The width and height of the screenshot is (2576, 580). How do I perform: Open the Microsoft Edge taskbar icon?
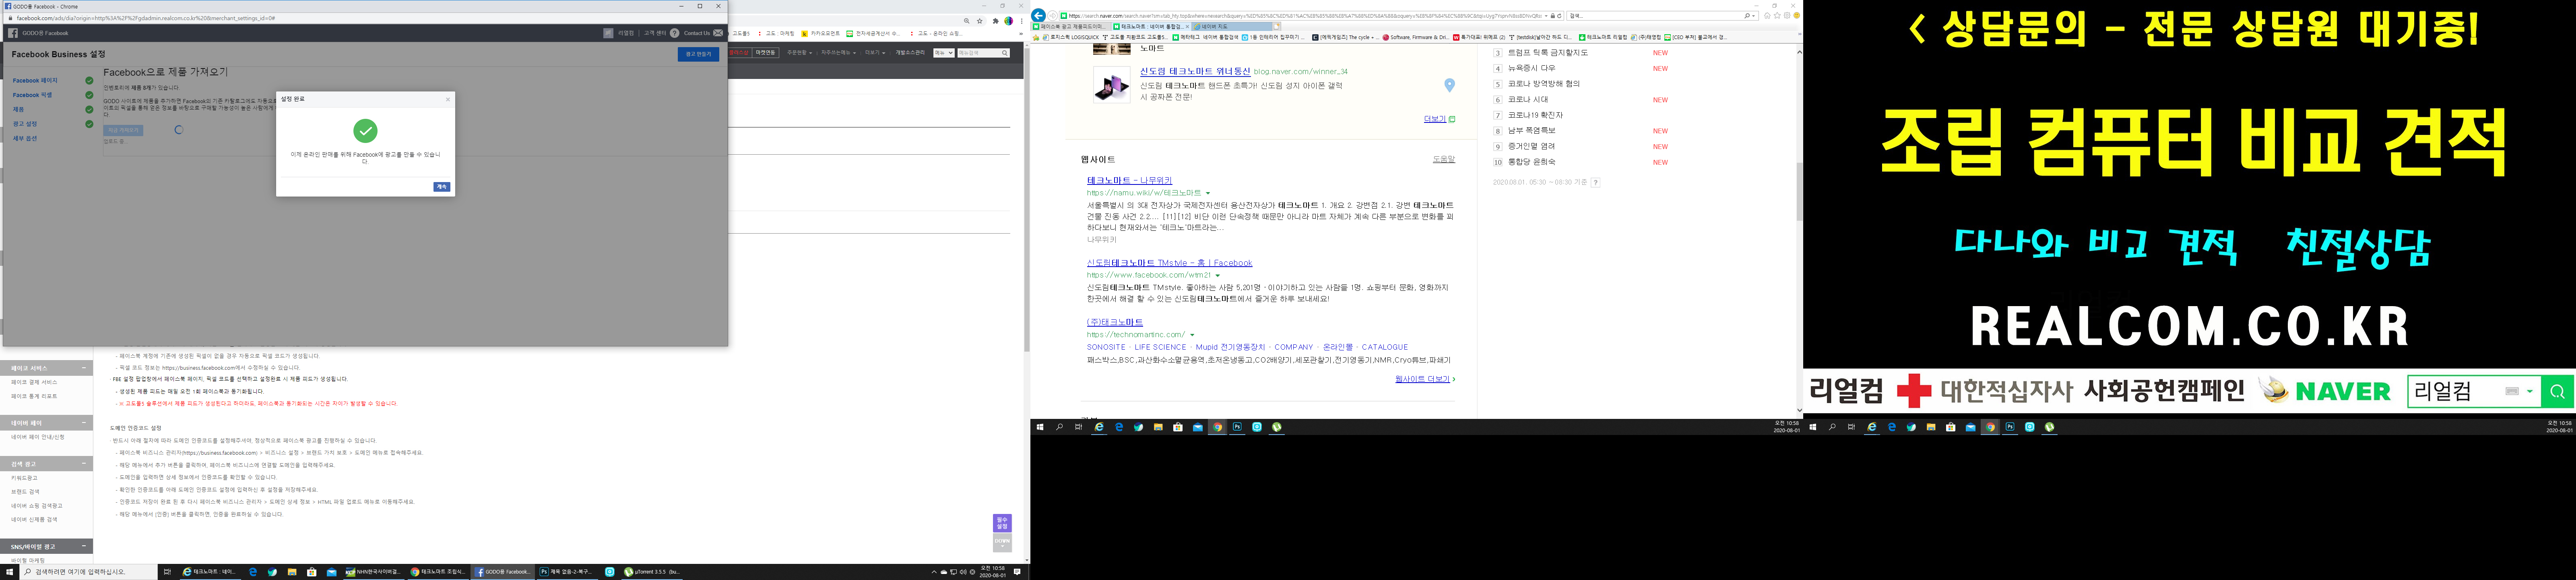point(253,572)
